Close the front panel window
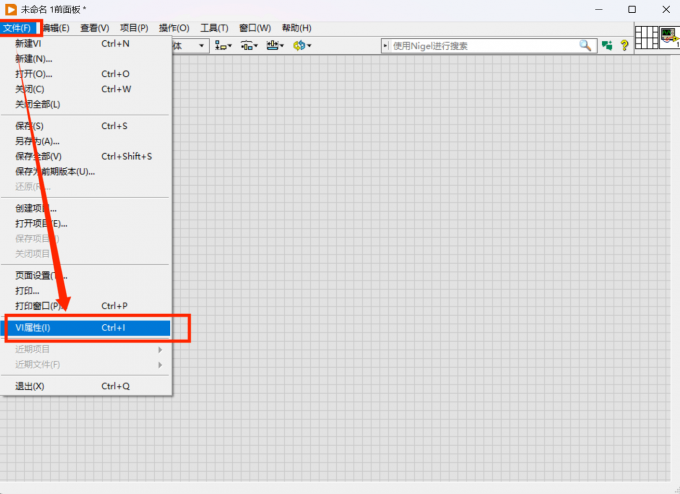 [666, 10]
